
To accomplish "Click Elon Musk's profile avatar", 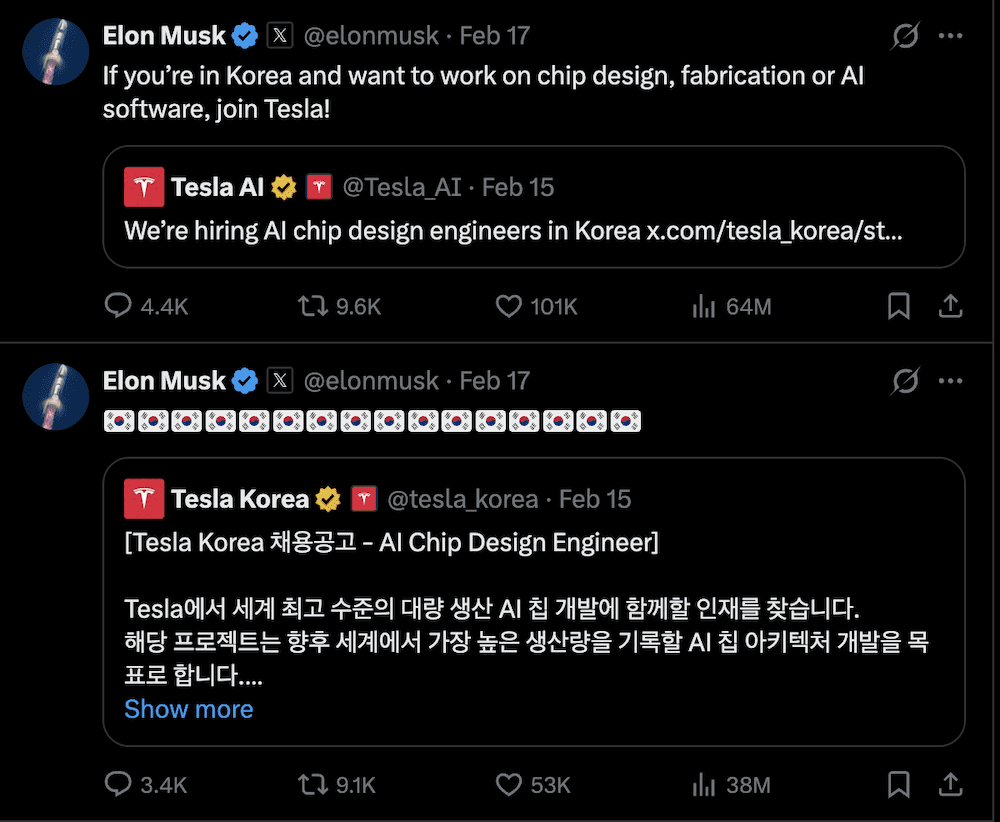I will point(55,50).
